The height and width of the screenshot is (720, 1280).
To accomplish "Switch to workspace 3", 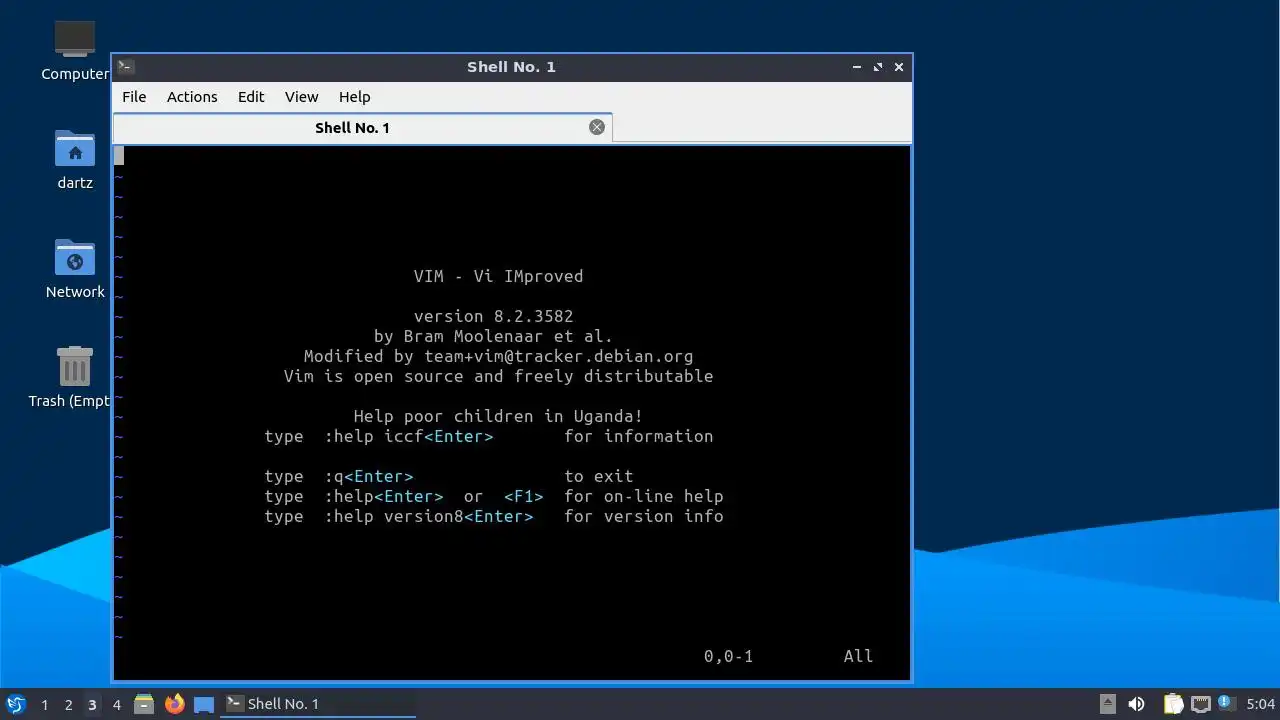I will pyautogui.click(x=92, y=704).
